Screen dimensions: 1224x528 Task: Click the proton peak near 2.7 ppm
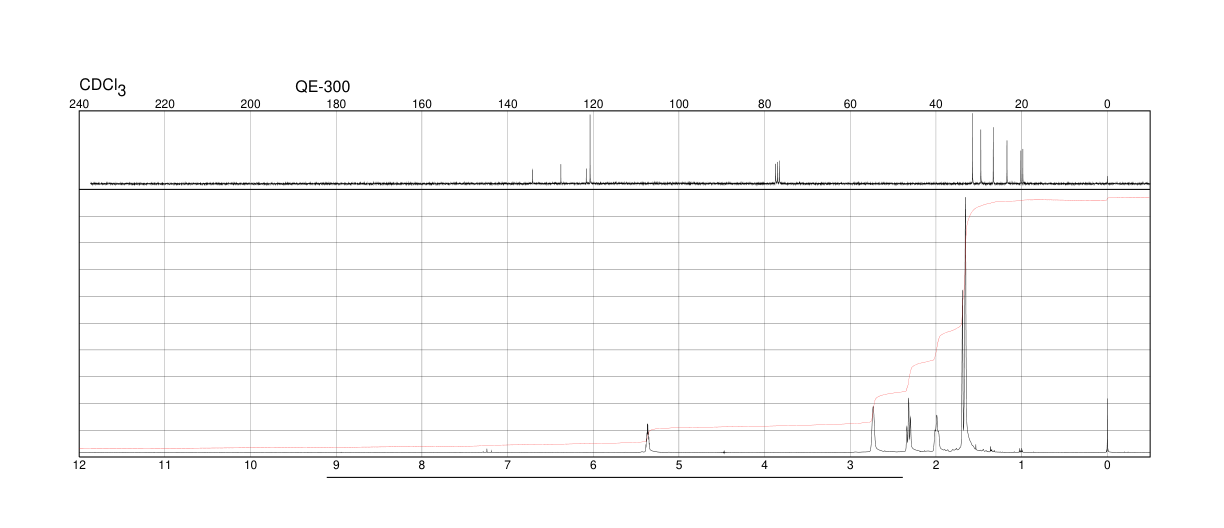(873, 429)
